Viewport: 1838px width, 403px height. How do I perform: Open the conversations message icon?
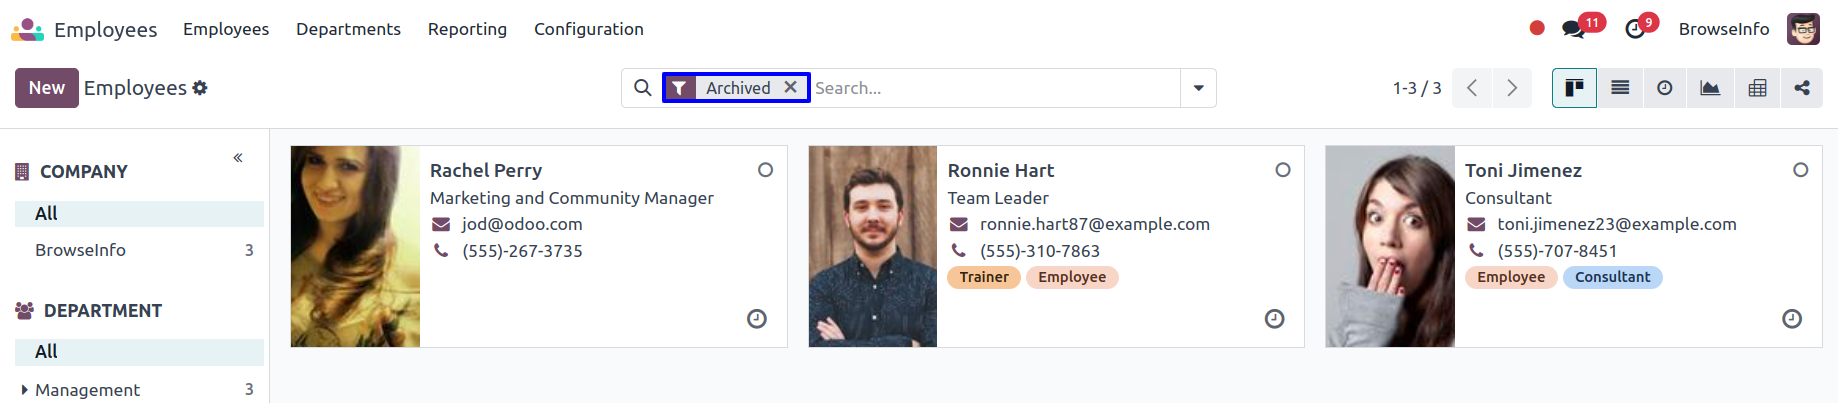pyautogui.click(x=1573, y=29)
